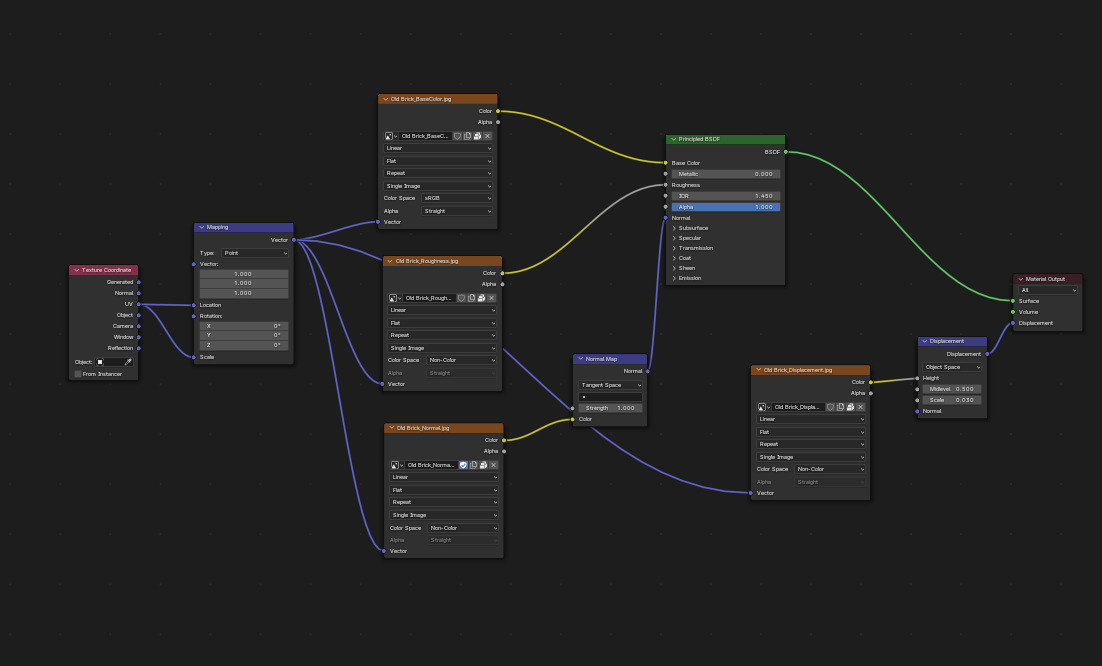
Task: Click Rotation X field in Mapping node
Action: tap(244, 327)
